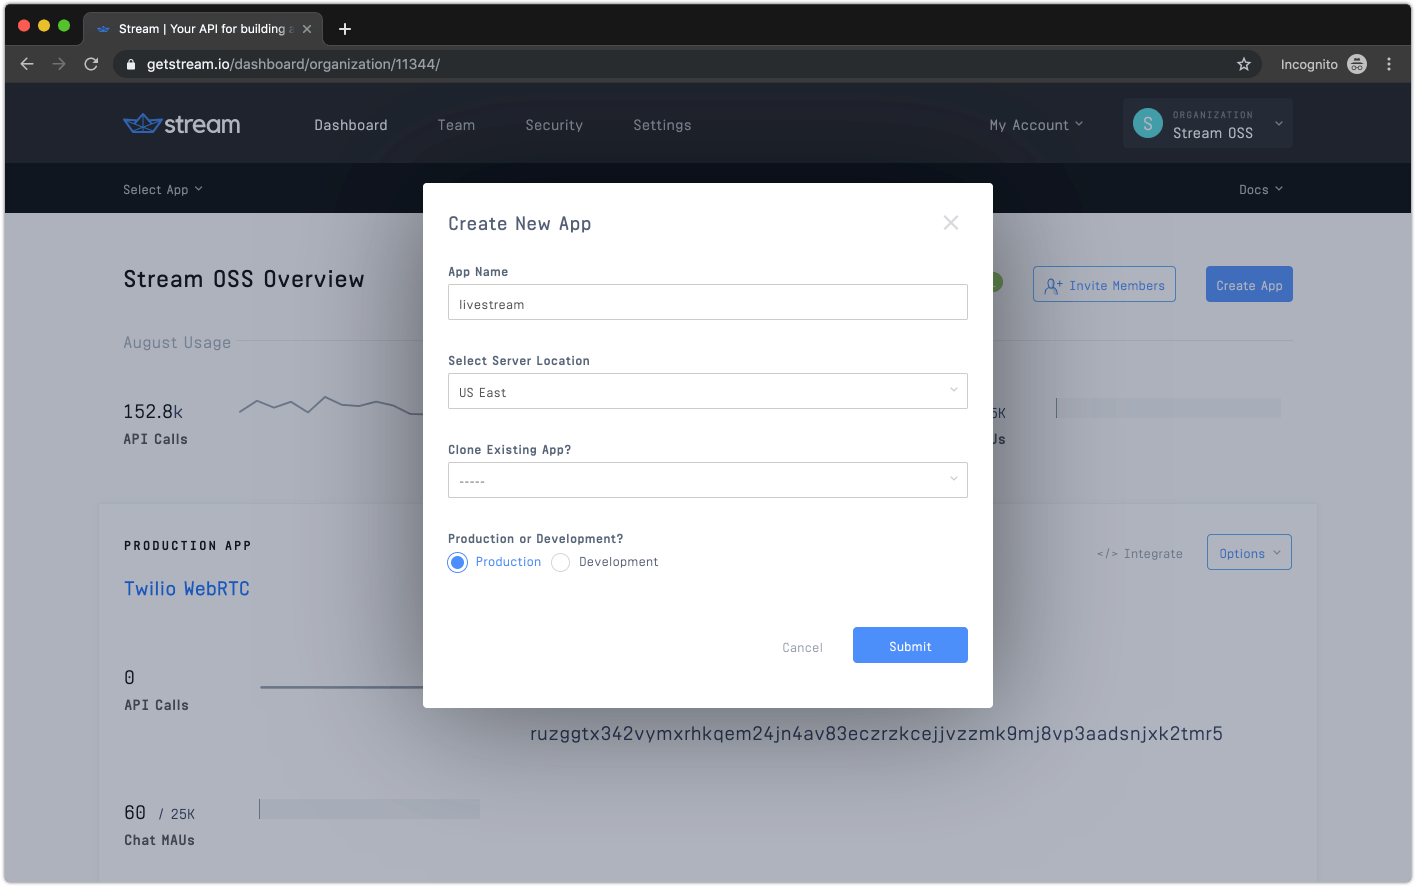1415x887 pixels.
Task: Click the PRODUCTION APP label
Action: (x=188, y=546)
